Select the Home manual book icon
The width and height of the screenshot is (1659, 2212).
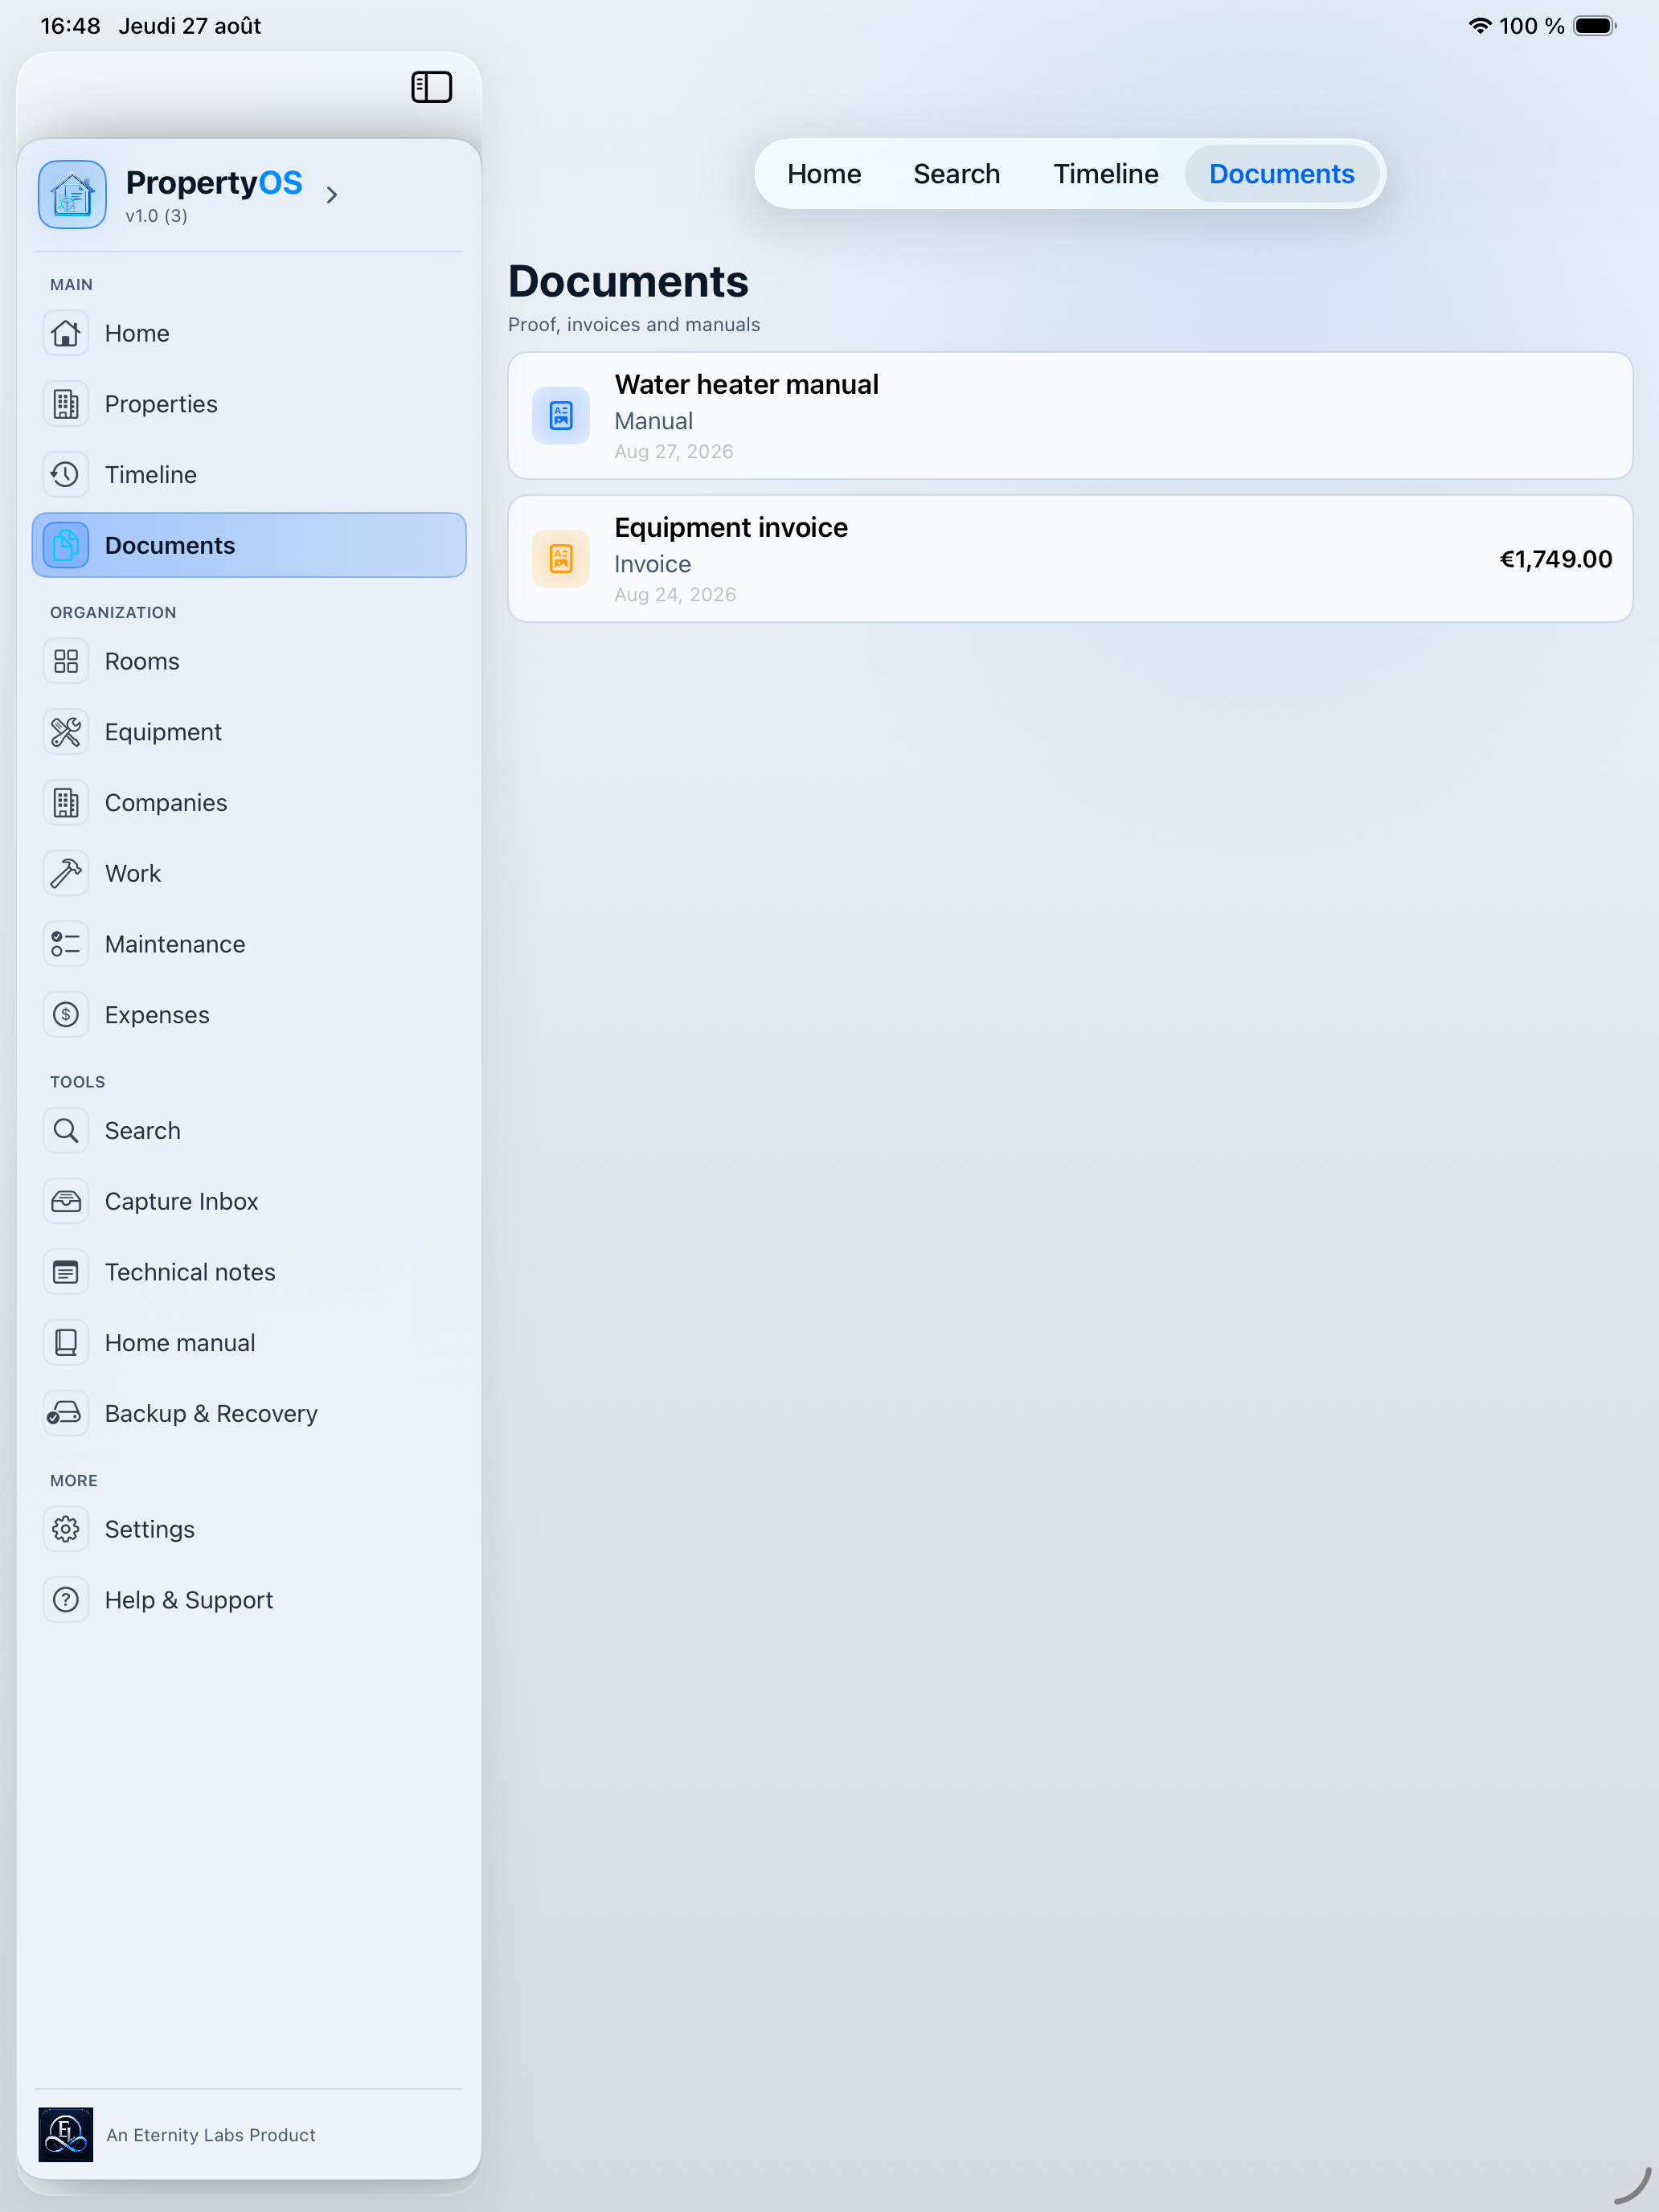[66, 1342]
